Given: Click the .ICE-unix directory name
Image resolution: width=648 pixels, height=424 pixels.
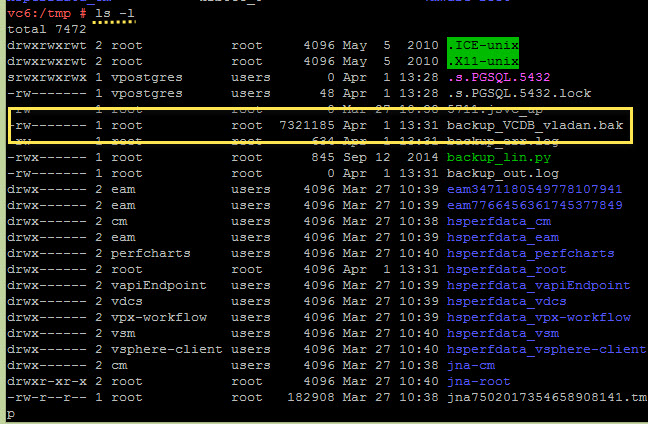Looking at the screenshot, I should tap(483, 45).
